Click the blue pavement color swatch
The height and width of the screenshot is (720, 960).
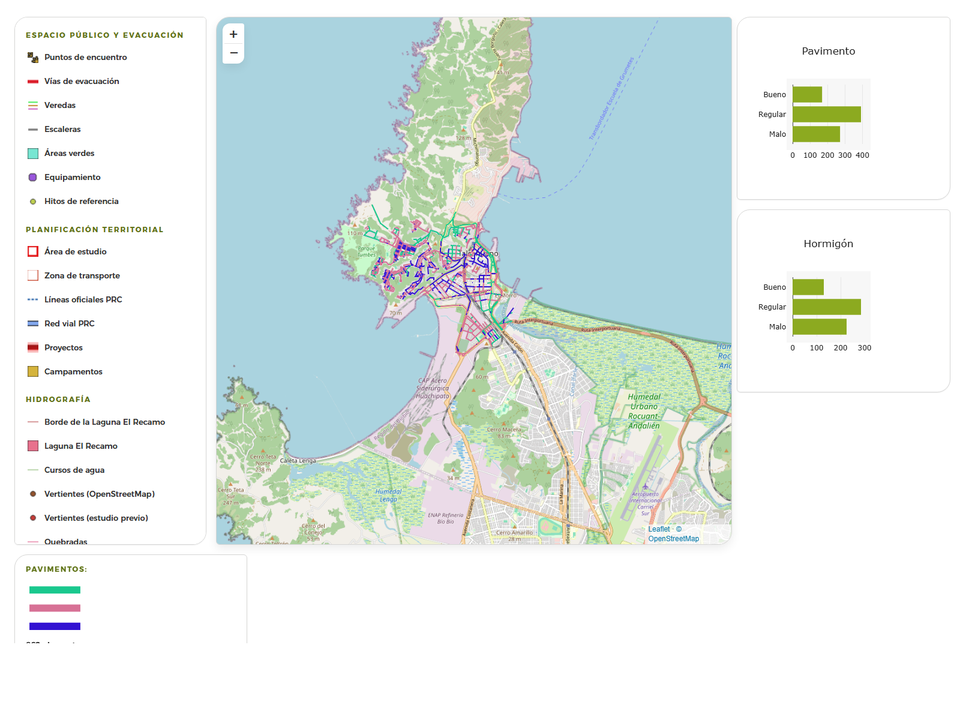coord(54,626)
